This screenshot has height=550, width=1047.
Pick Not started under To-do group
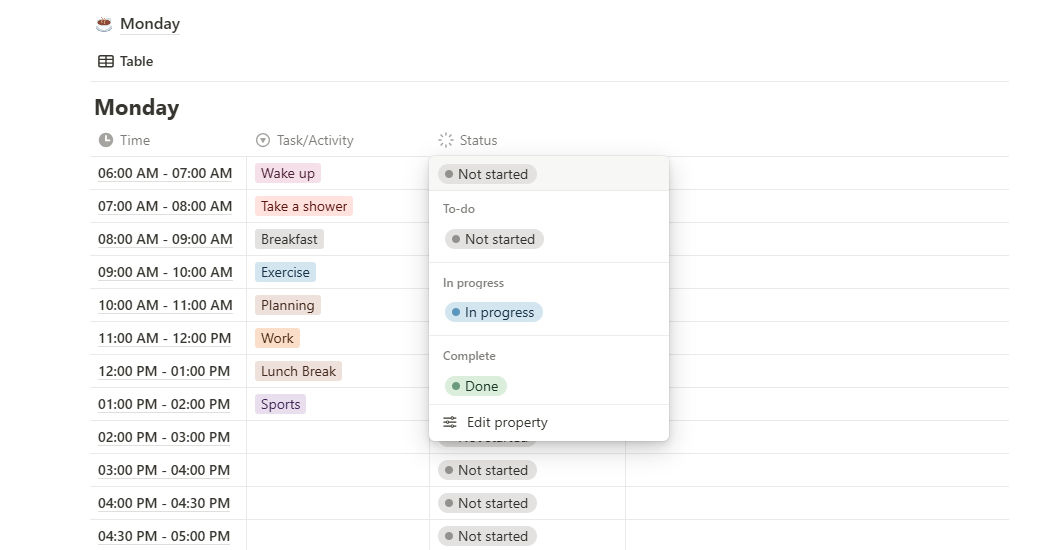[494, 239]
